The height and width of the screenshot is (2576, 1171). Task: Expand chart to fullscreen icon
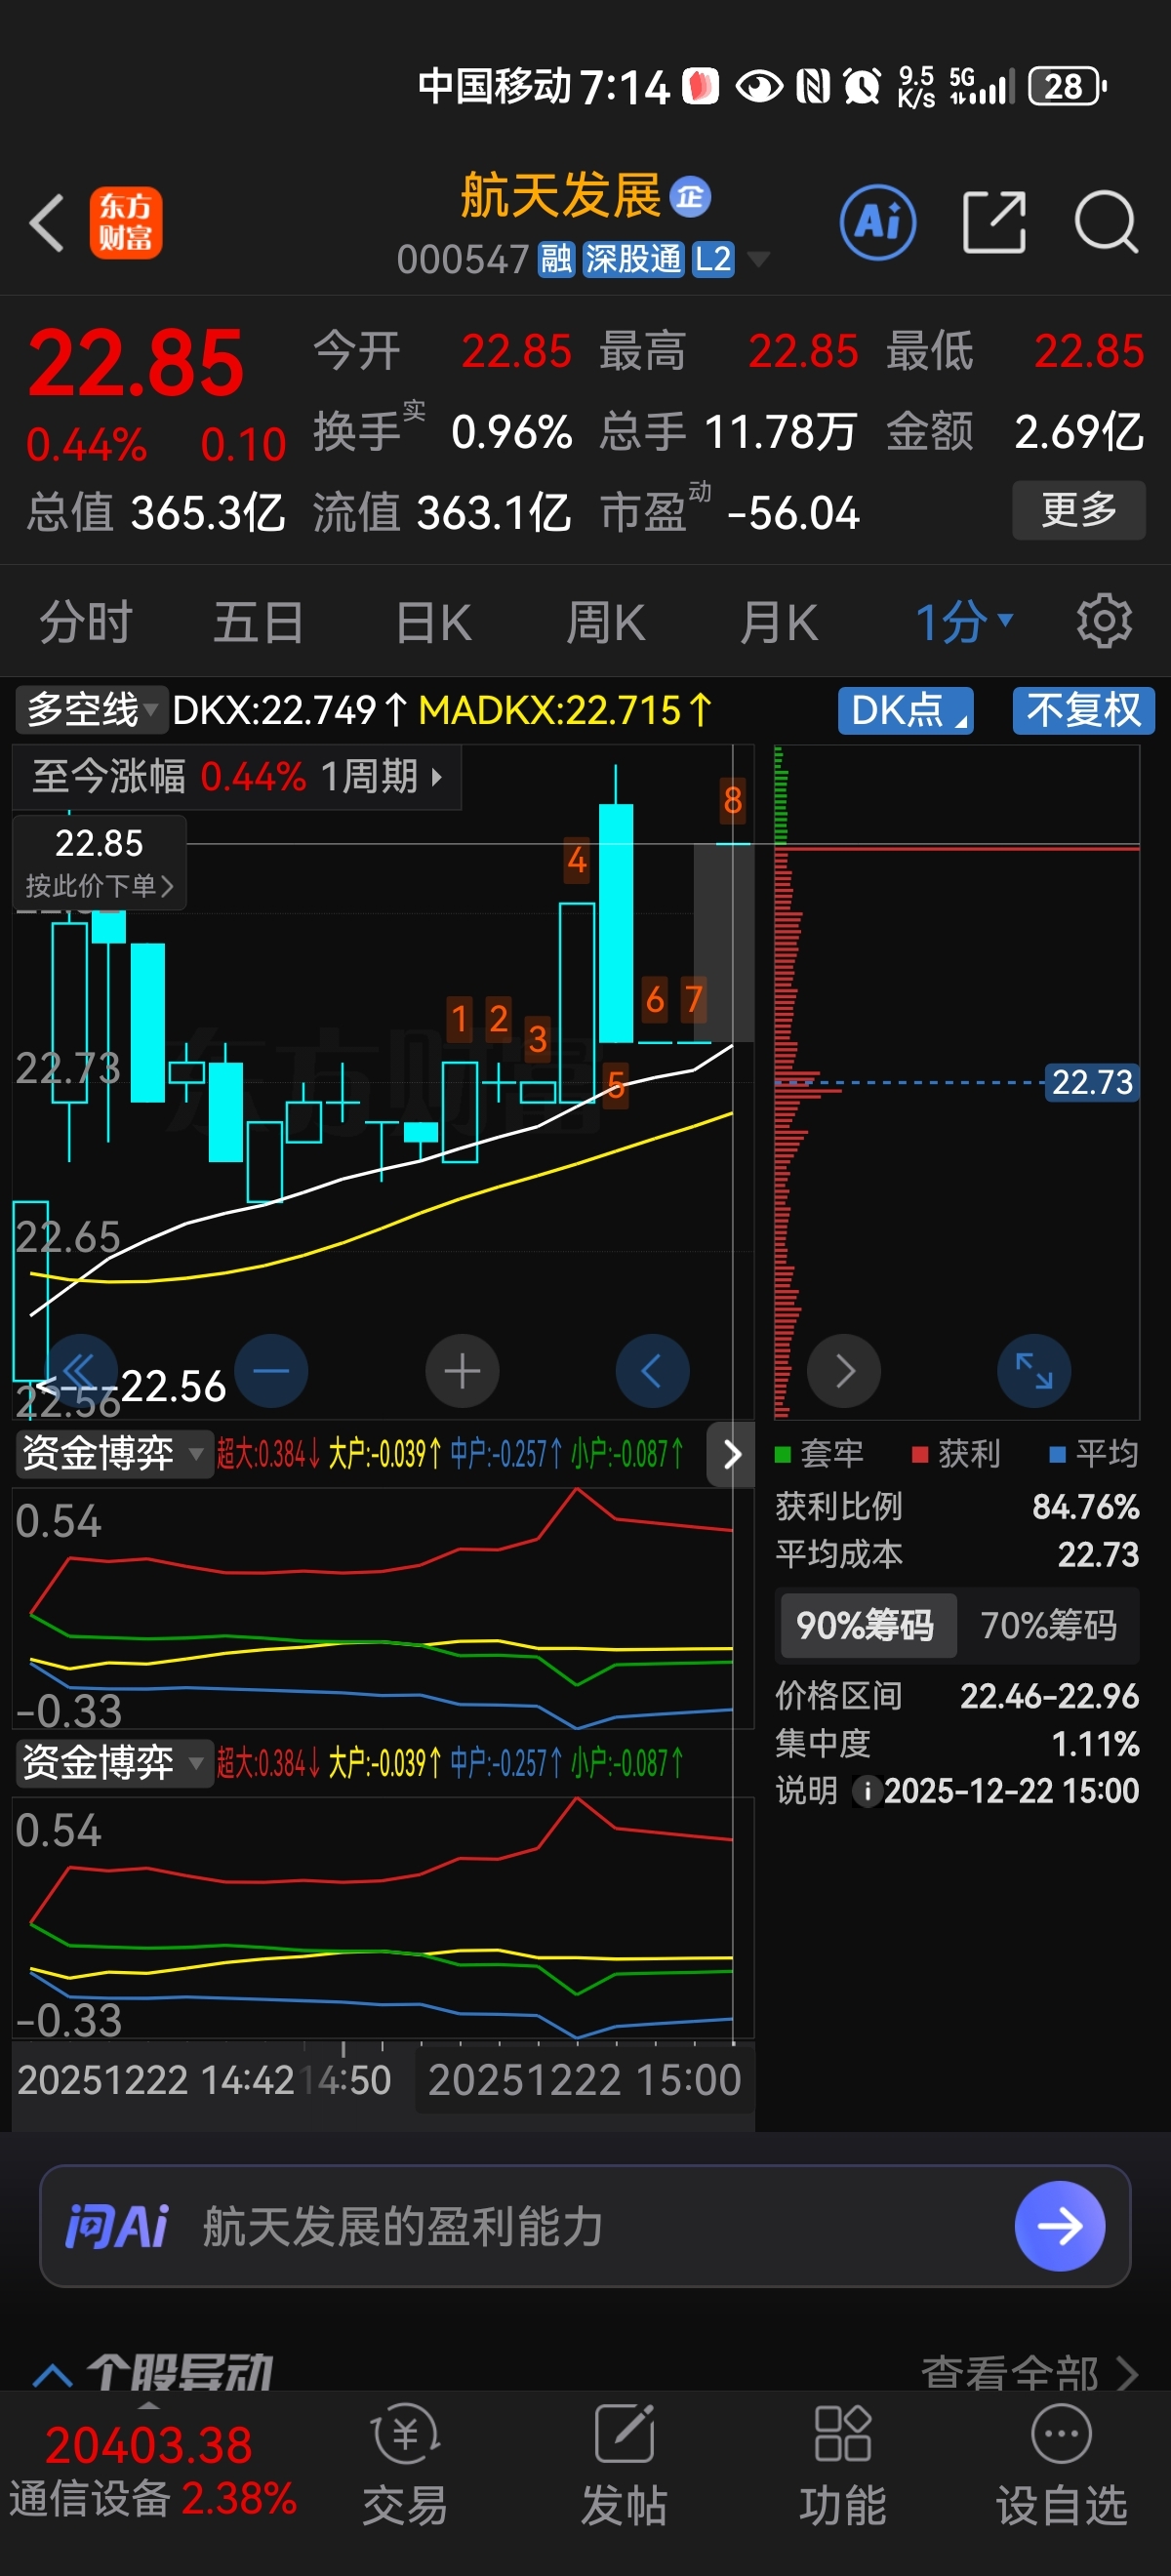[x=1034, y=1370]
